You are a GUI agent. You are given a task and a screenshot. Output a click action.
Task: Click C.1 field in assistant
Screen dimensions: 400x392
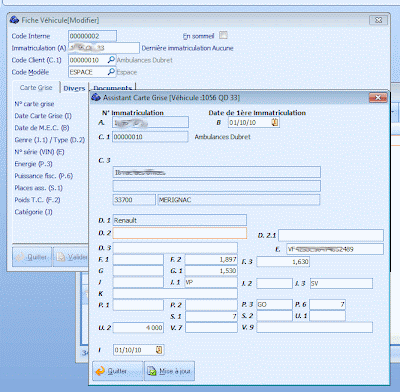[150, 137]
